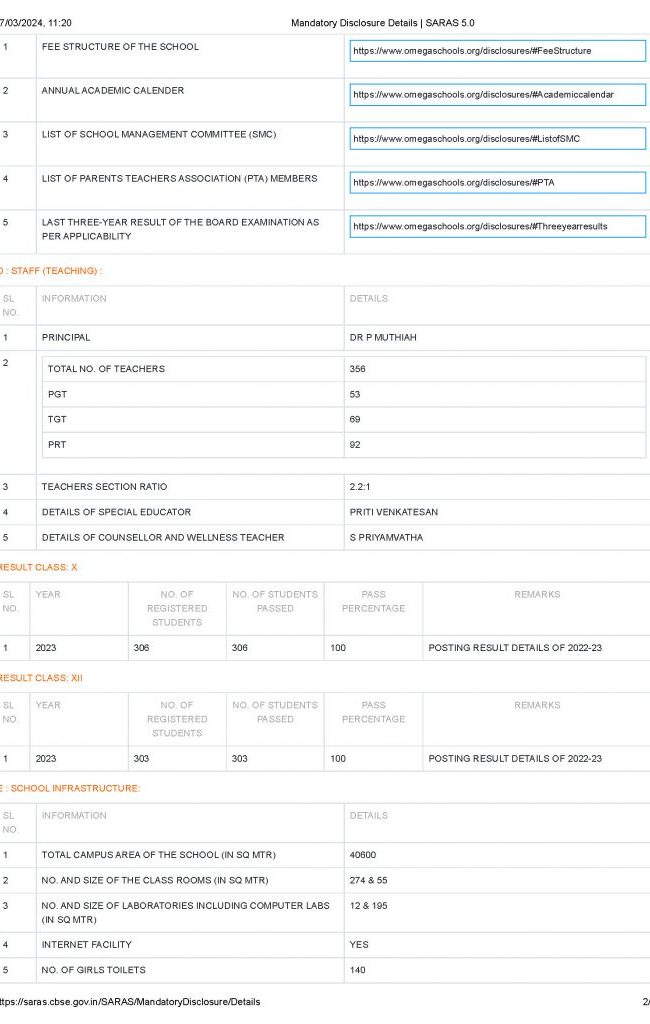Click total campus area value 40600
650x1024 pixels.
(x=362, y=855)
